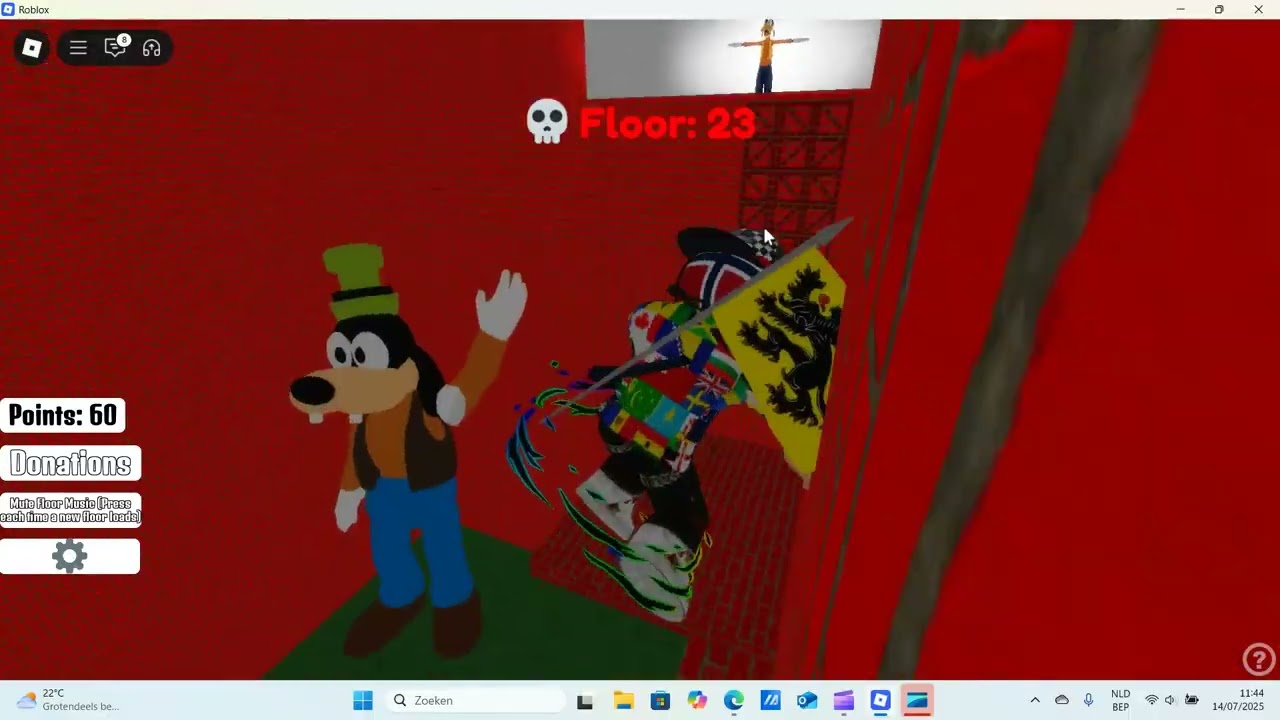Screen dimensions: 1280x720
Task: Open the NLD BEP language switcher
Action: coord(1120,700)
